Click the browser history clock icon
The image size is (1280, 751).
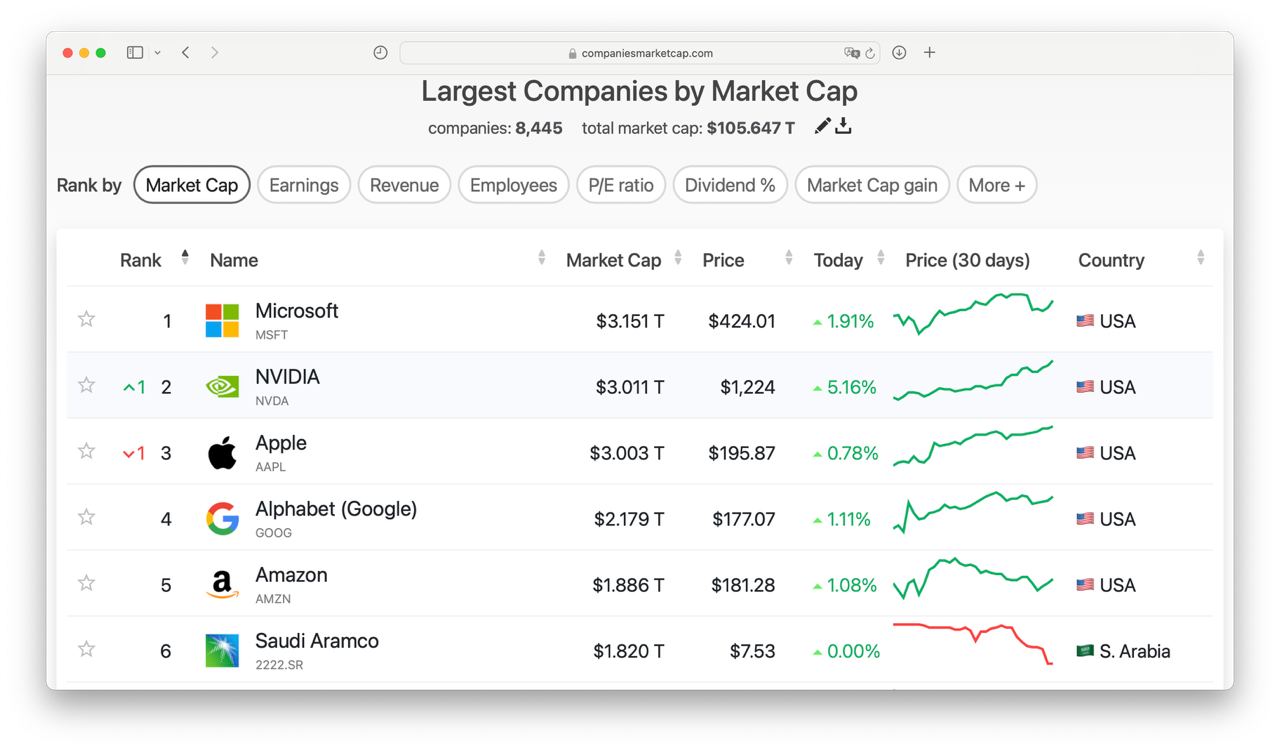[x=380, y=53]
